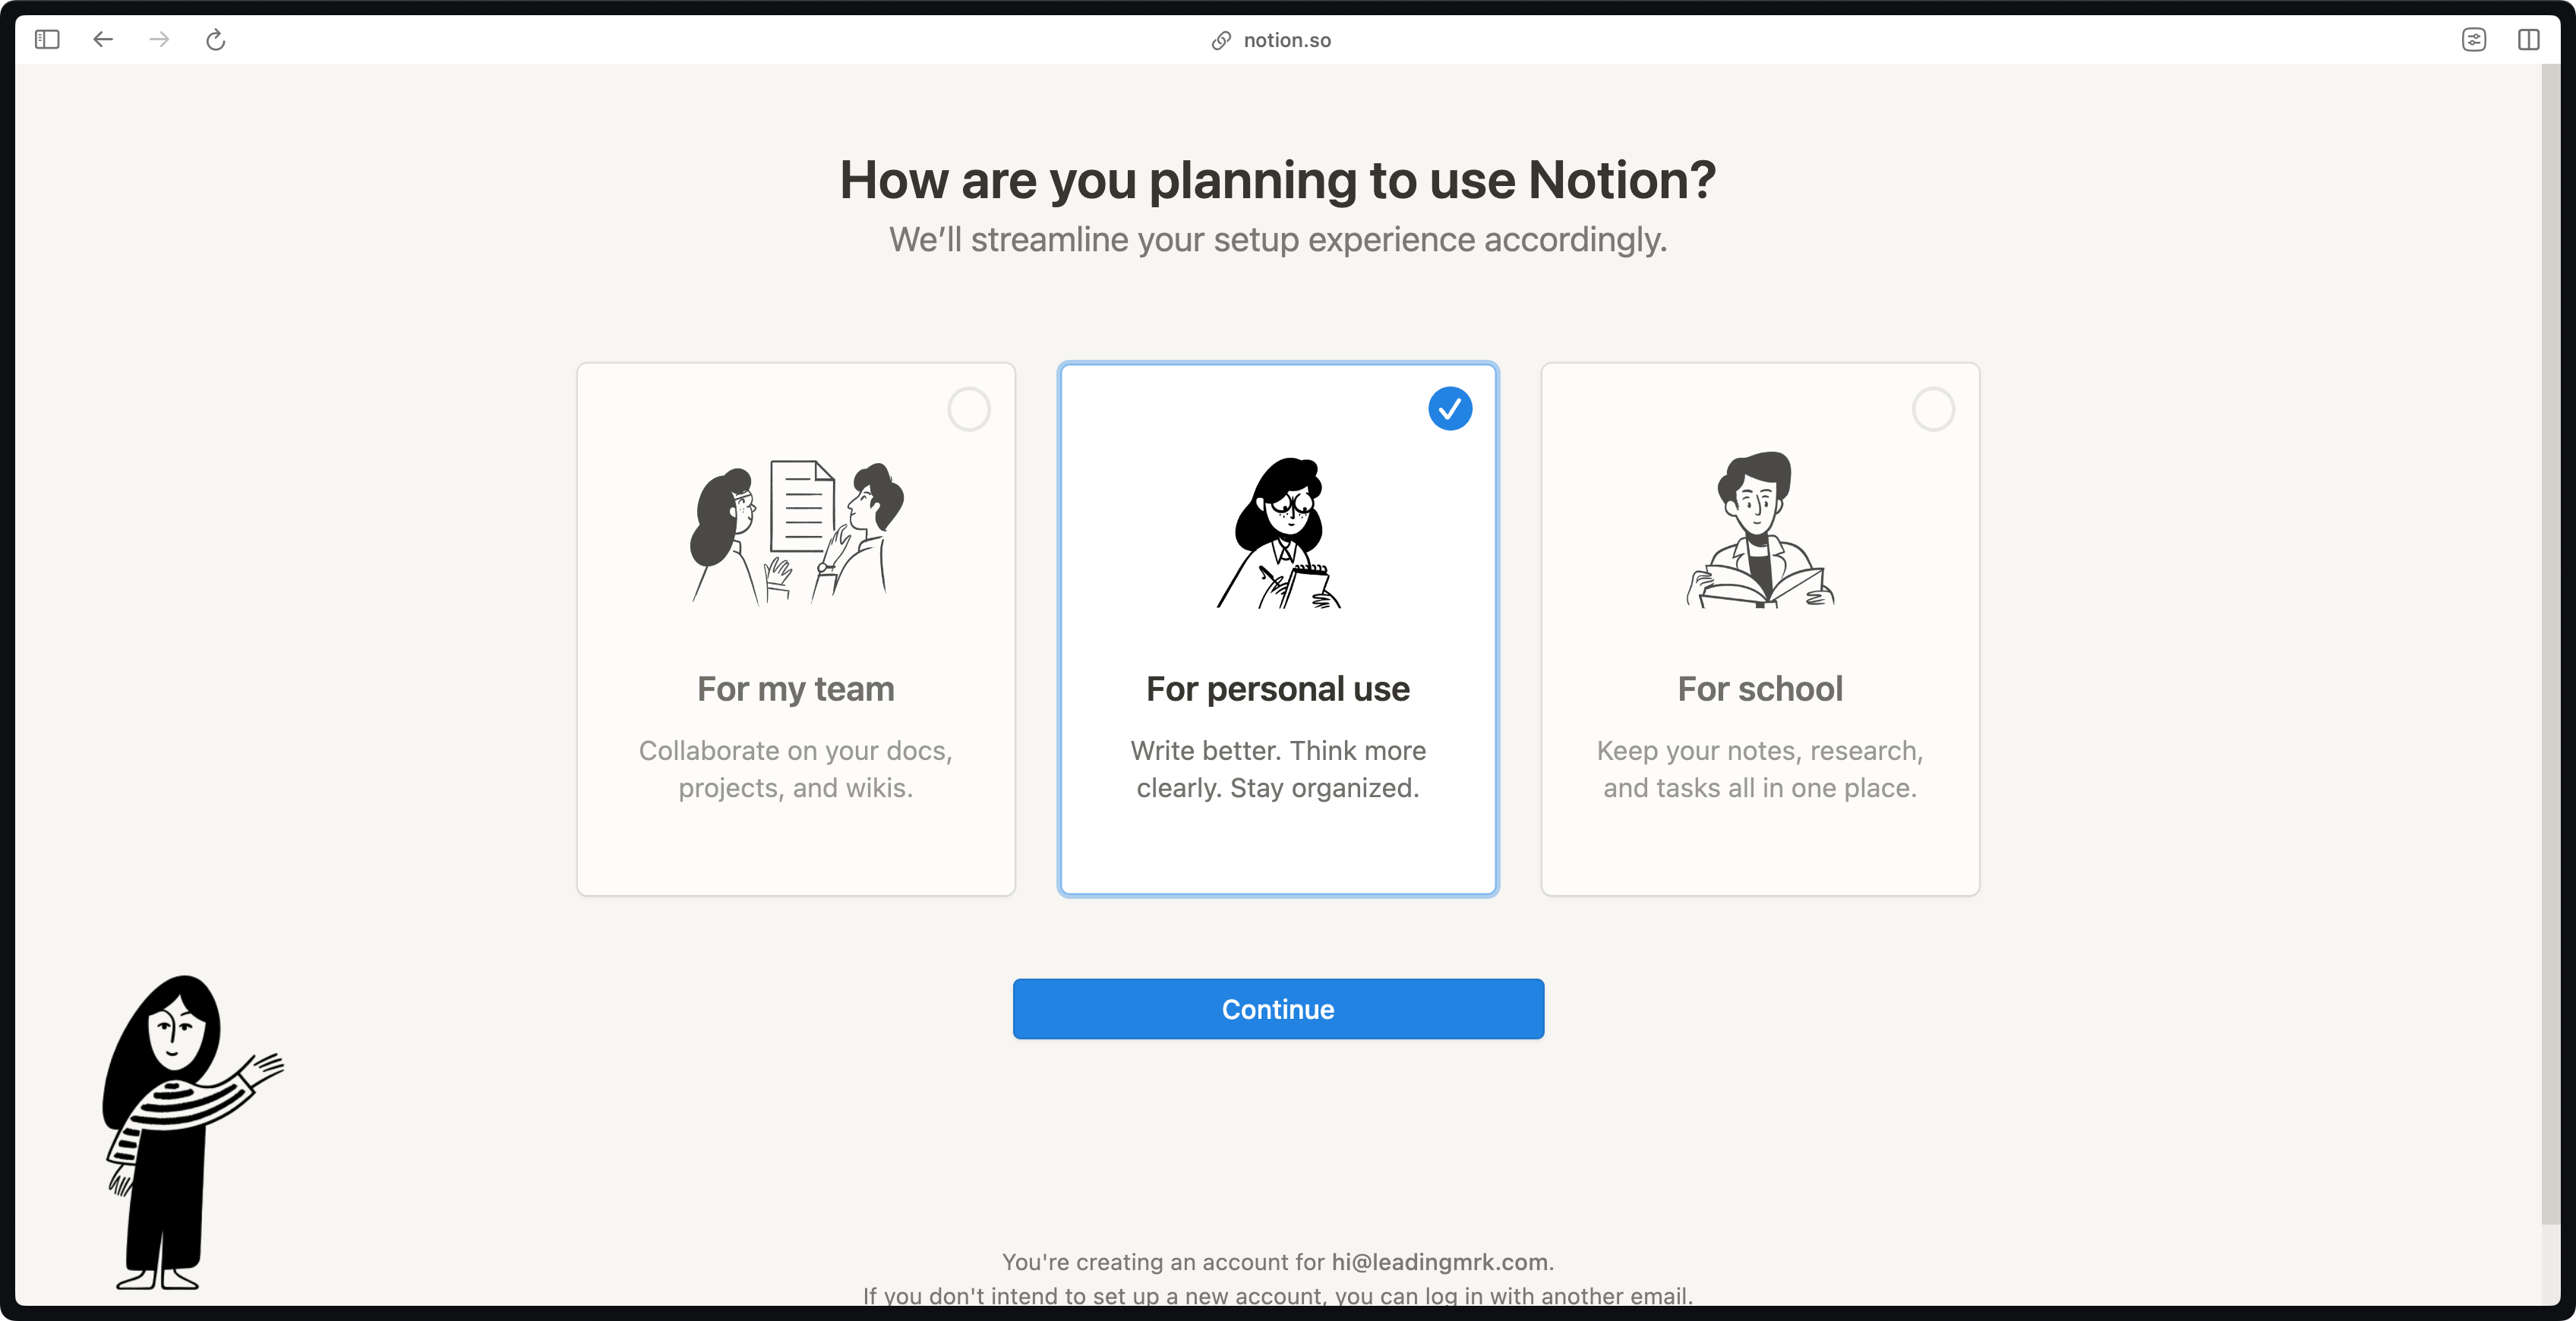Click the student reading book illustration

[1760, 529]
